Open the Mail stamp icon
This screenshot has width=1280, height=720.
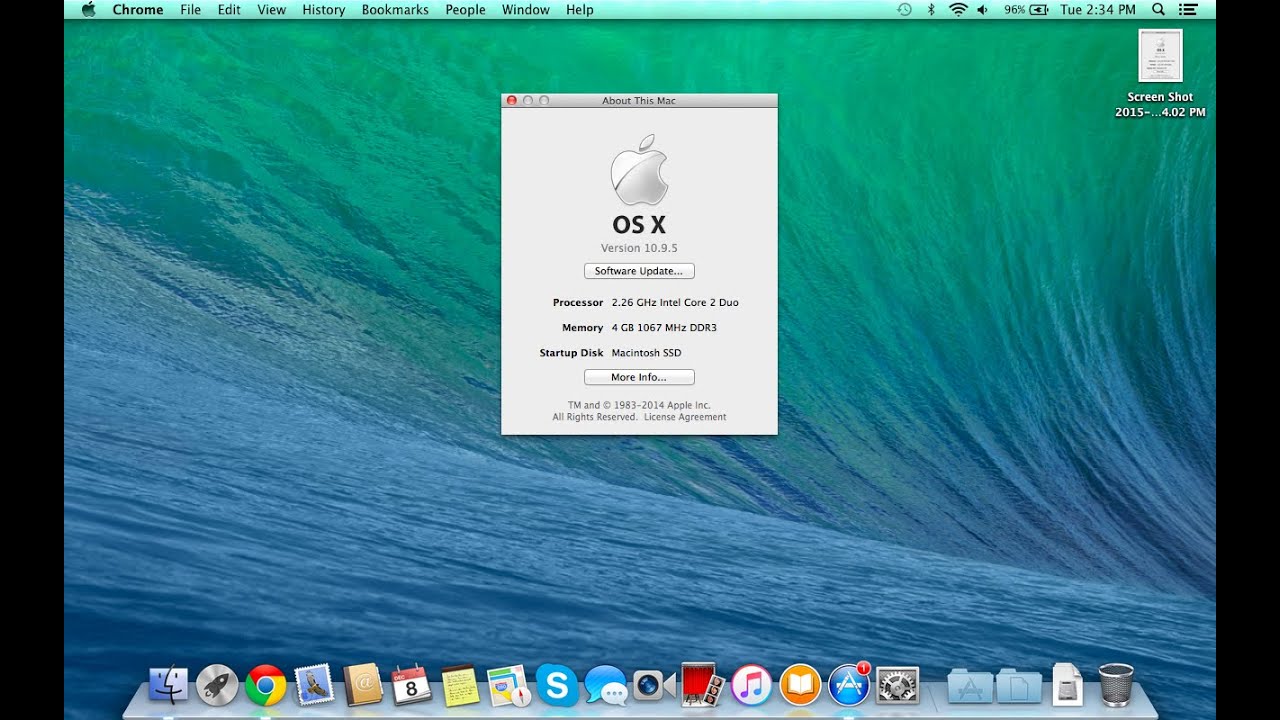click(314, 685)
